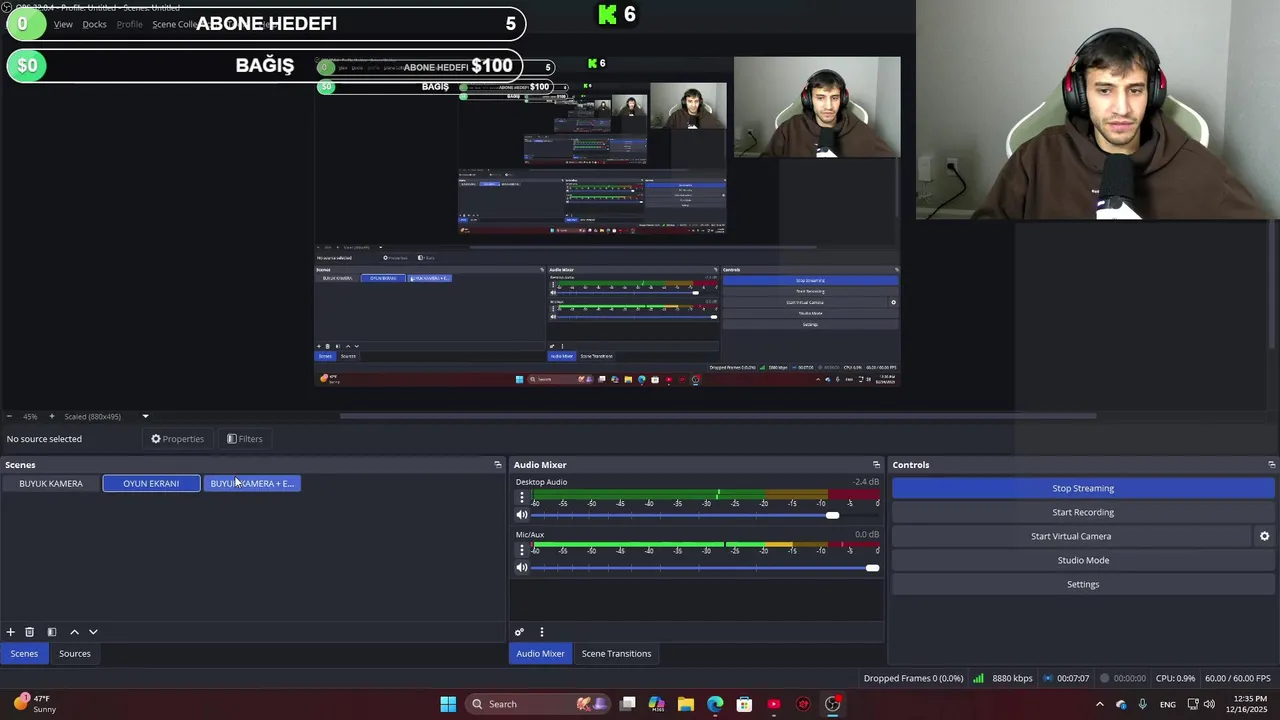Open Microsoft Store taskbar icon
The width and height of the screenshot is (1280, 720).
pyautogui.click(x=744, y=704)
